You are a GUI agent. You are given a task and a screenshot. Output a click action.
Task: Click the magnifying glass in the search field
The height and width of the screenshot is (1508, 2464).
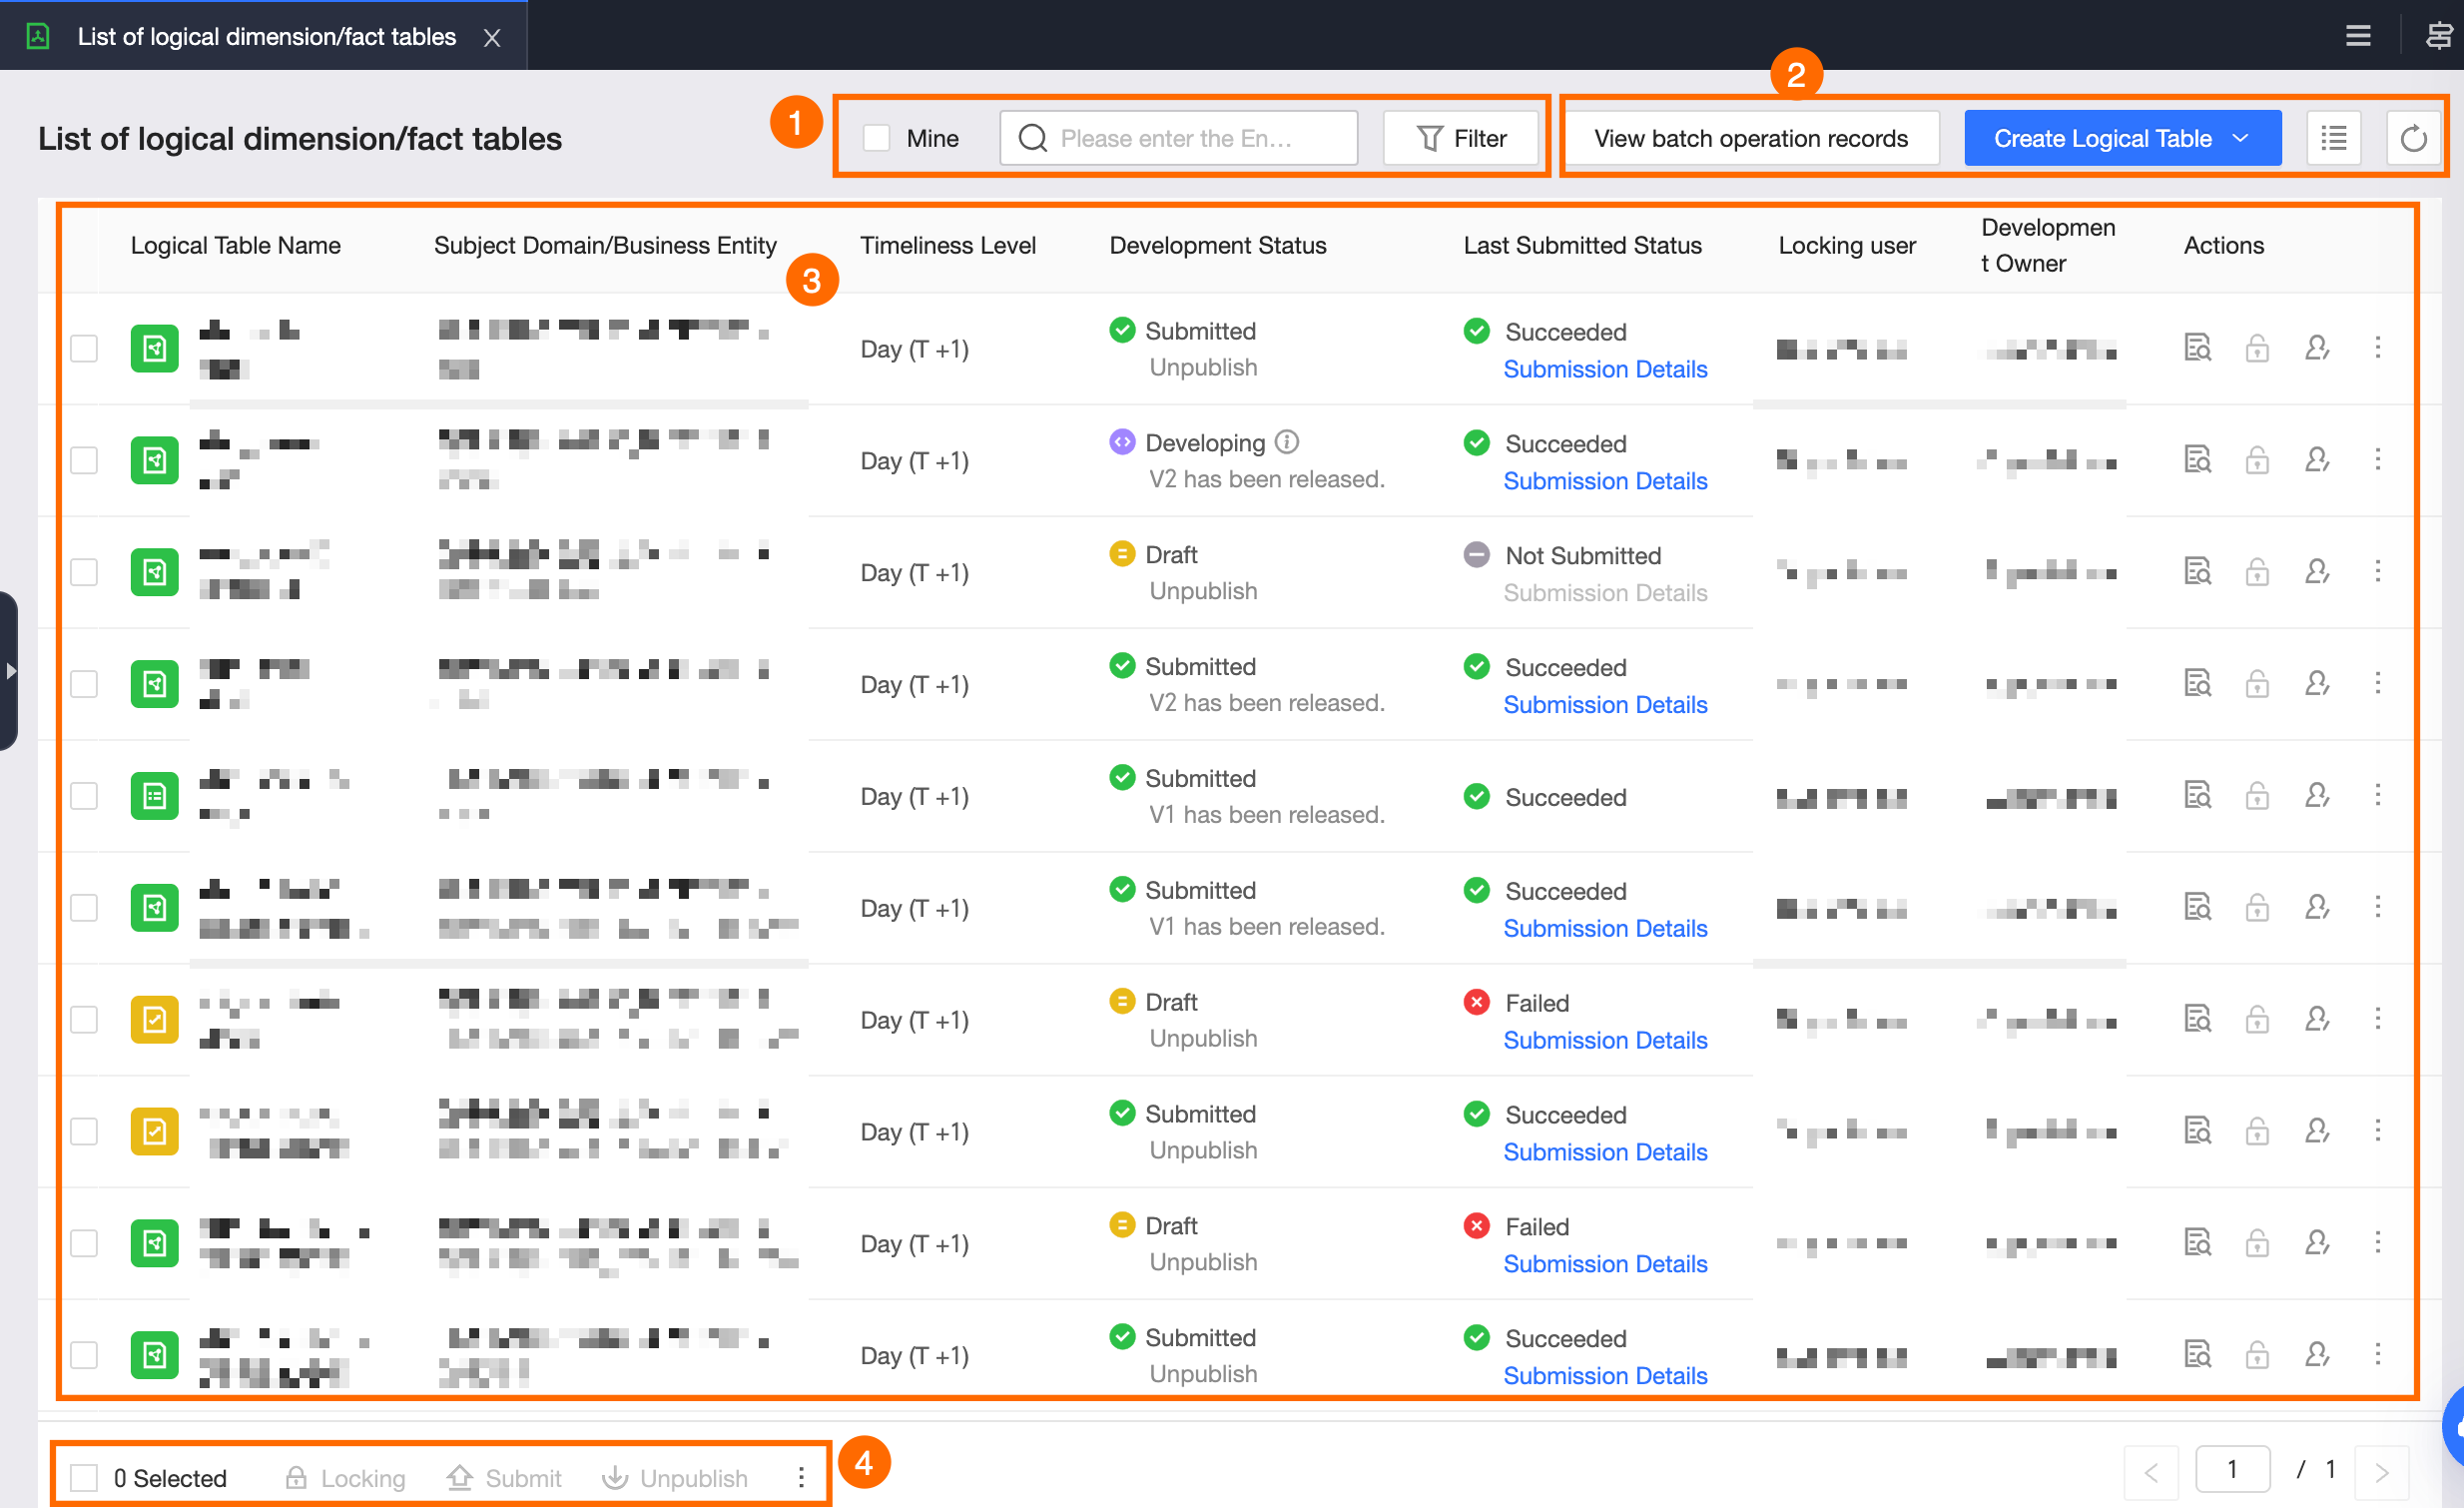tap(1032, 138)
